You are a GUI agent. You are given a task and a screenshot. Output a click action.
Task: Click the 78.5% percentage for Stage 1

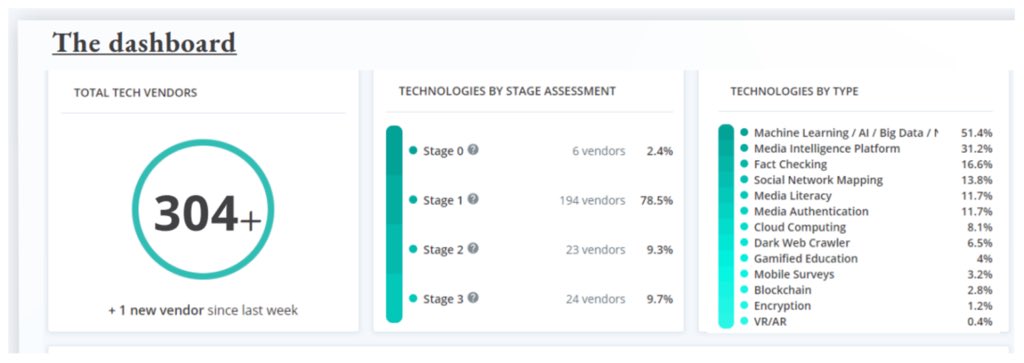pos(656,200)
